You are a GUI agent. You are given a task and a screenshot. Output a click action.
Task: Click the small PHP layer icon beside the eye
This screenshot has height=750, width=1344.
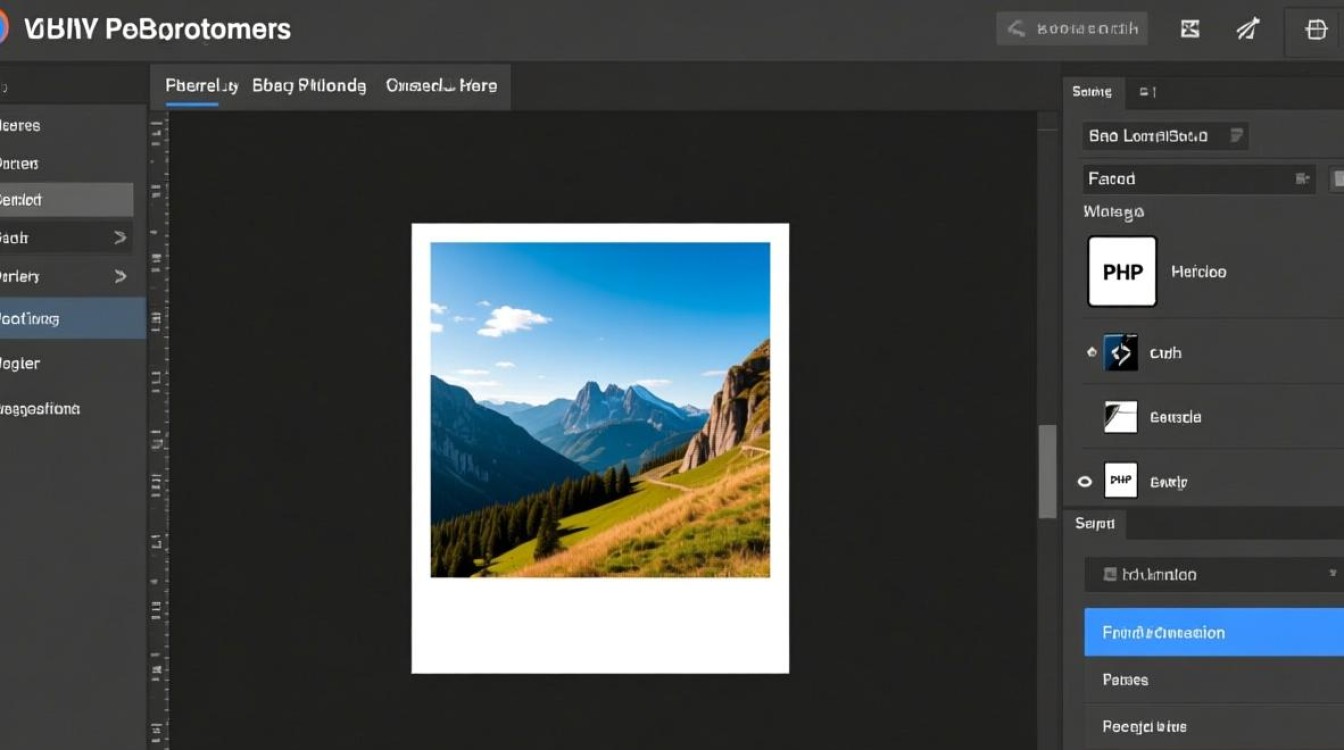point(1120,481)
